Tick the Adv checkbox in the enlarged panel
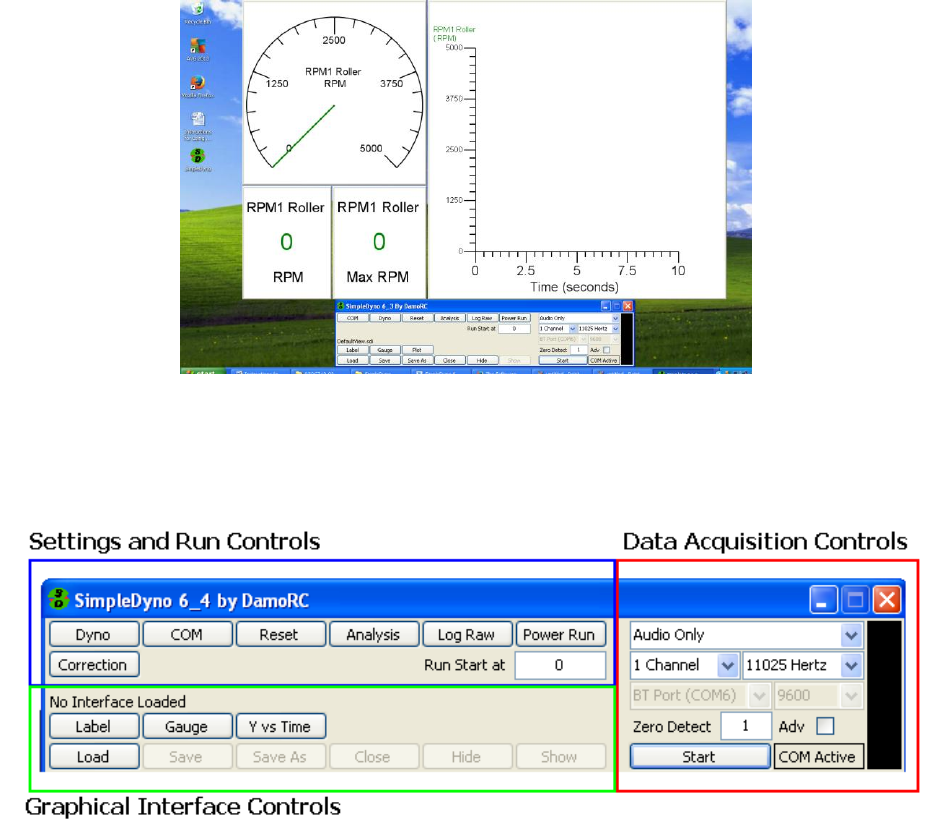The image size is (936, 834). coord(825,726)
